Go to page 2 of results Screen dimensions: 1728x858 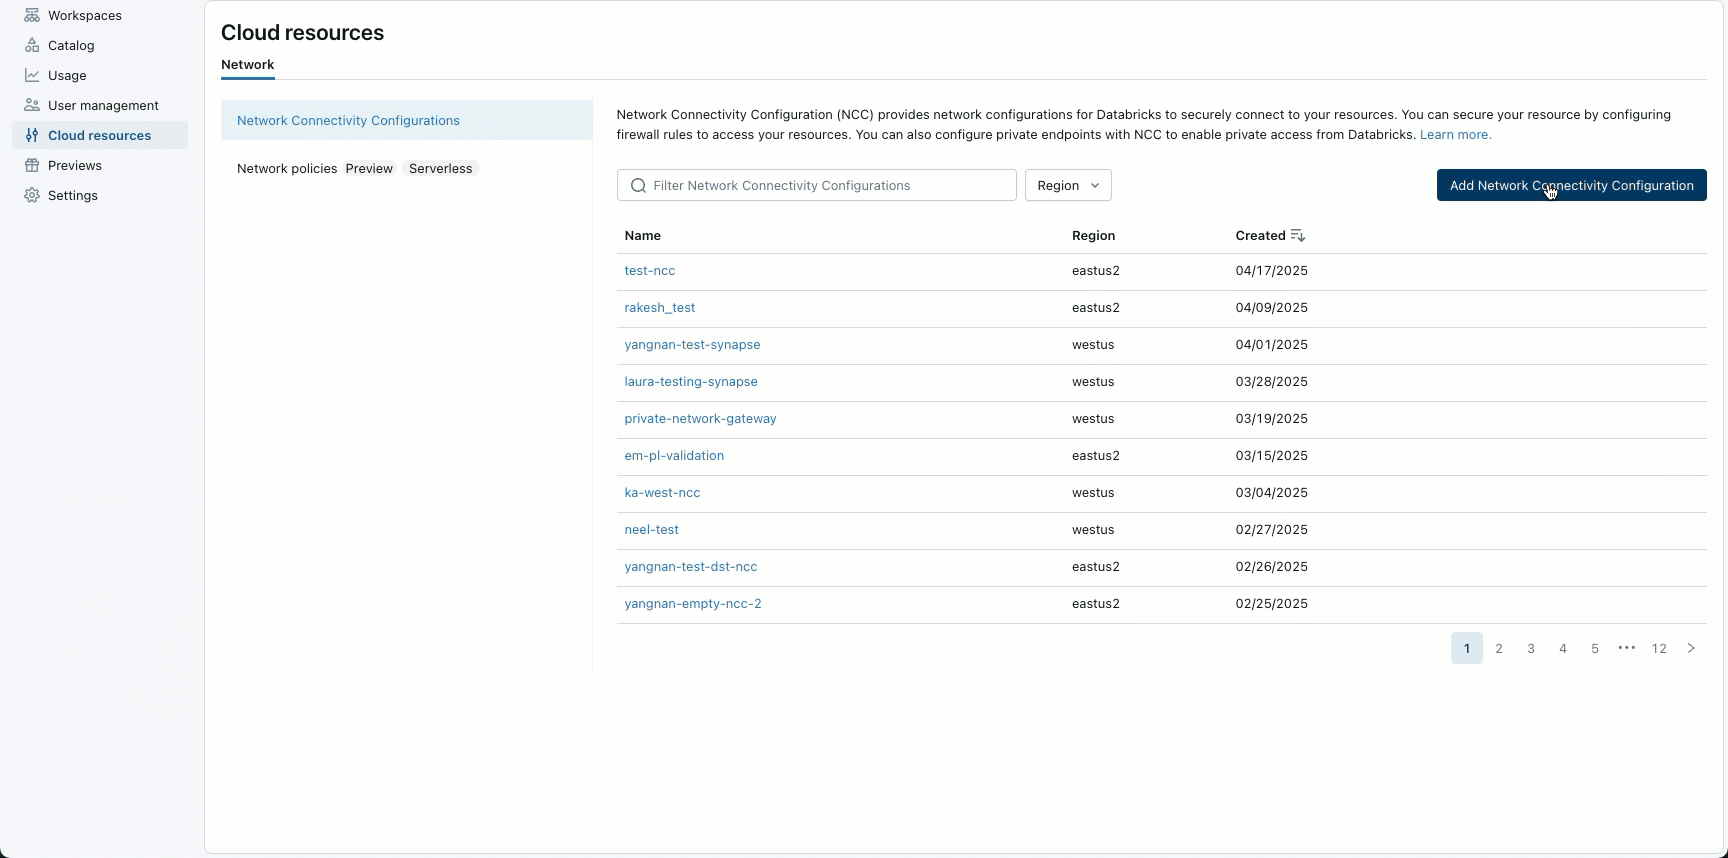pyautogui.click(x=1499, y=648)
